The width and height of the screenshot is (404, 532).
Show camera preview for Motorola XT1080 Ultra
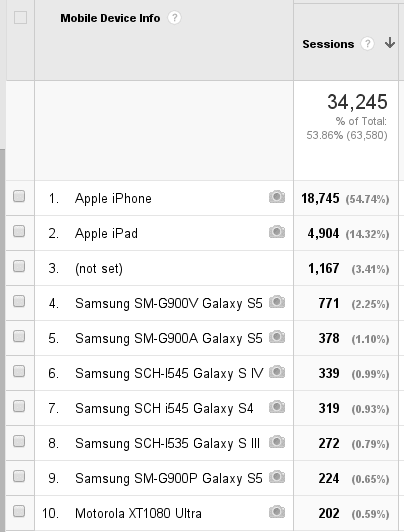[x=277, y=512]
